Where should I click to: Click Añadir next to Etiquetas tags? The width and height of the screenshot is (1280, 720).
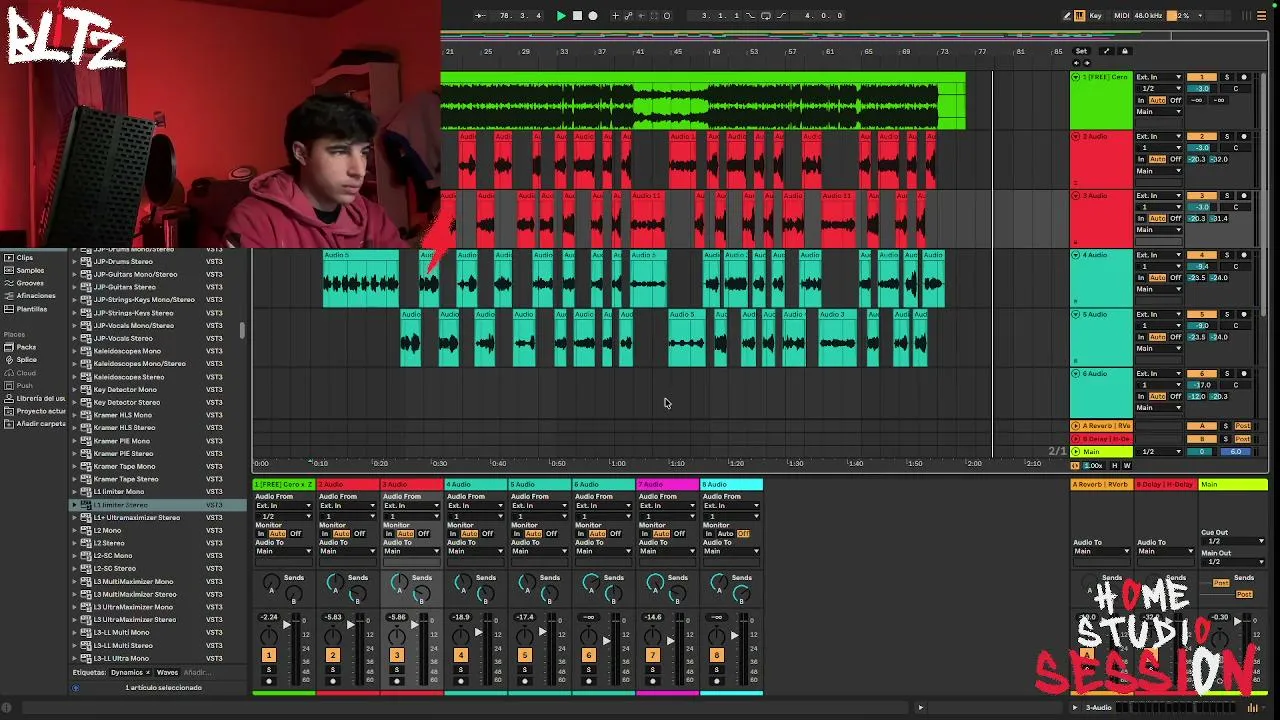(x=197, y=673)
